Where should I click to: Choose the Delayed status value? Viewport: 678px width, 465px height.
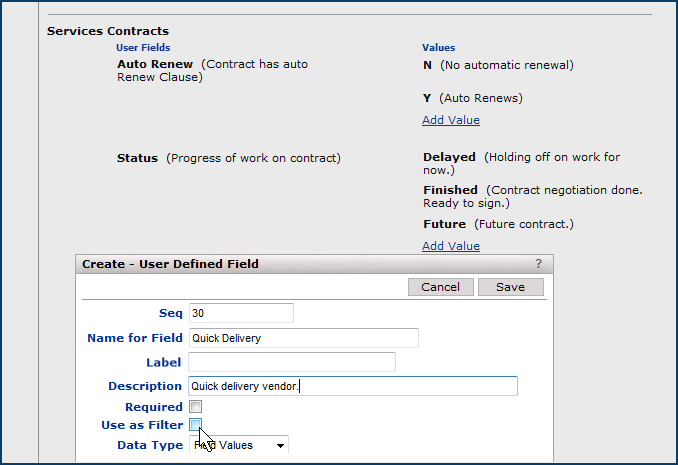point(449,157)
